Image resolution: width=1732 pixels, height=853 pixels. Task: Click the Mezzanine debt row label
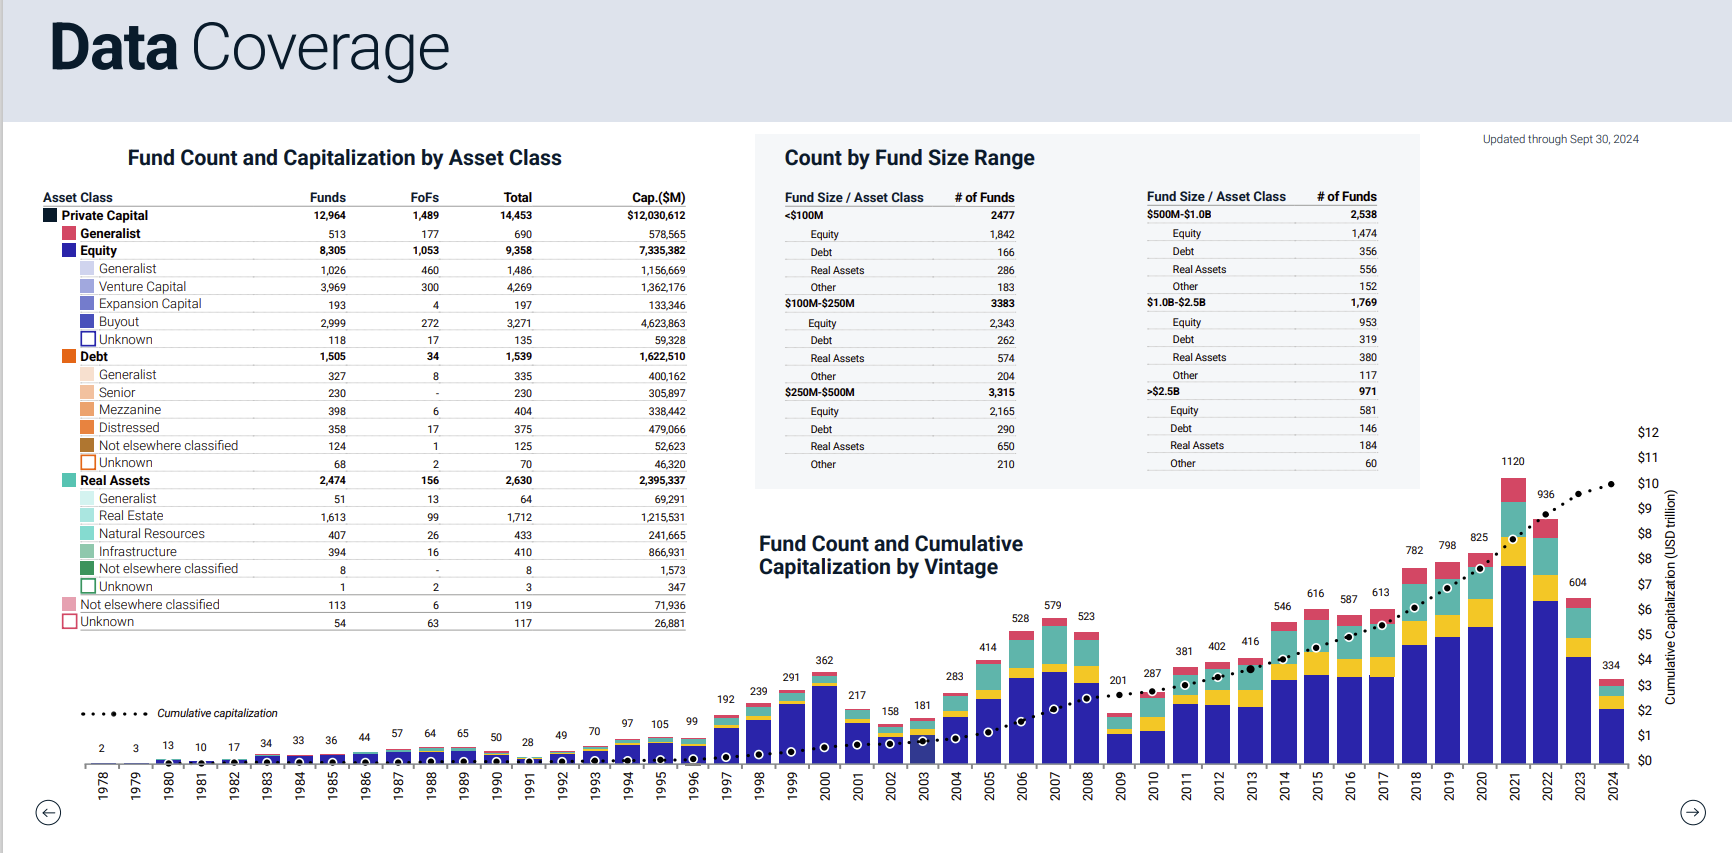[x=130, y=410]
